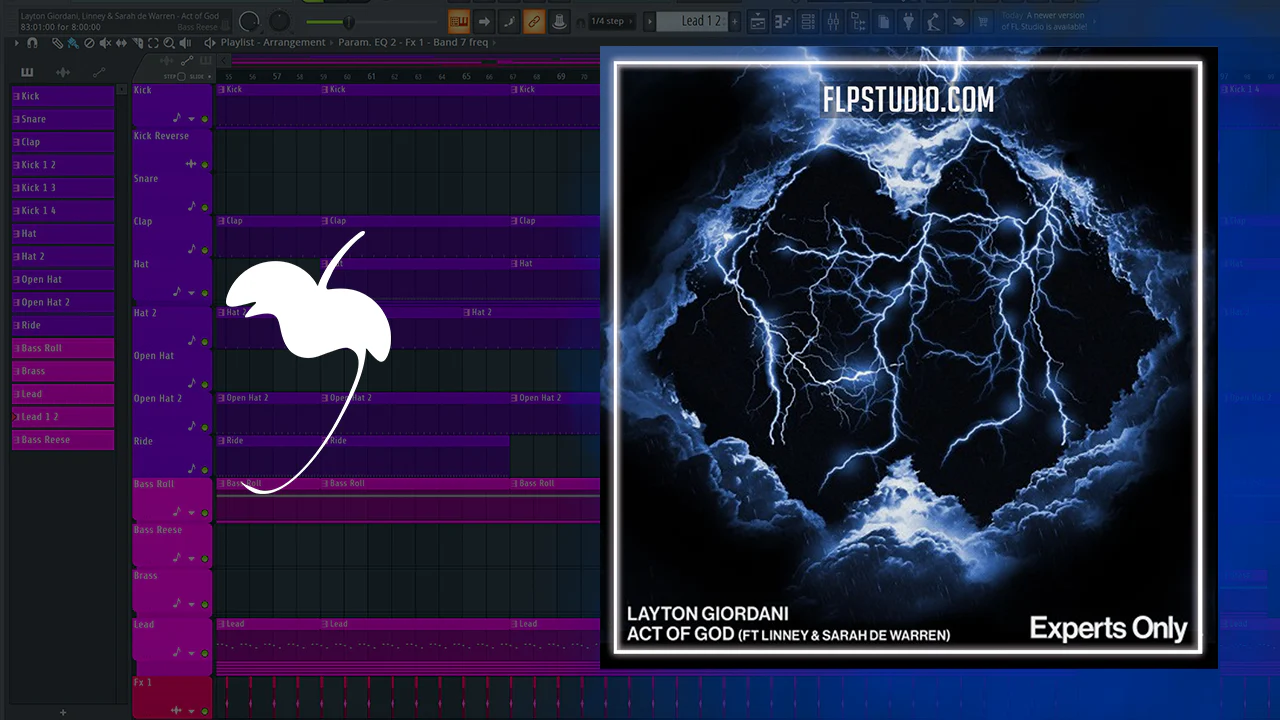Select Hat 2 pattern in picker list

[x=63, y=257]
